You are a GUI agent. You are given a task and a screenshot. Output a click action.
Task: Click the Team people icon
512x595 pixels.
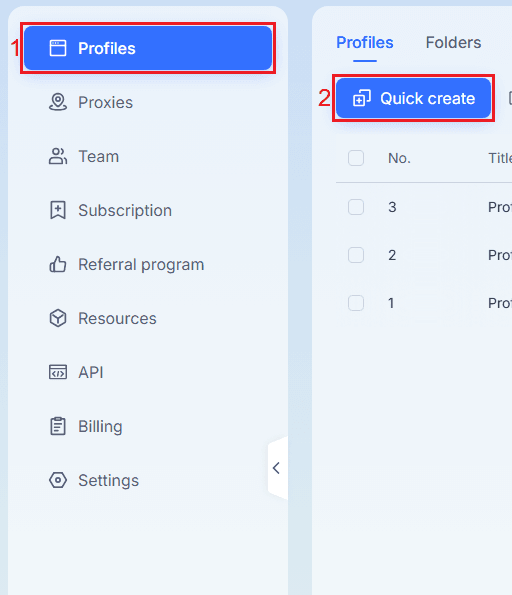click(58, 156)
